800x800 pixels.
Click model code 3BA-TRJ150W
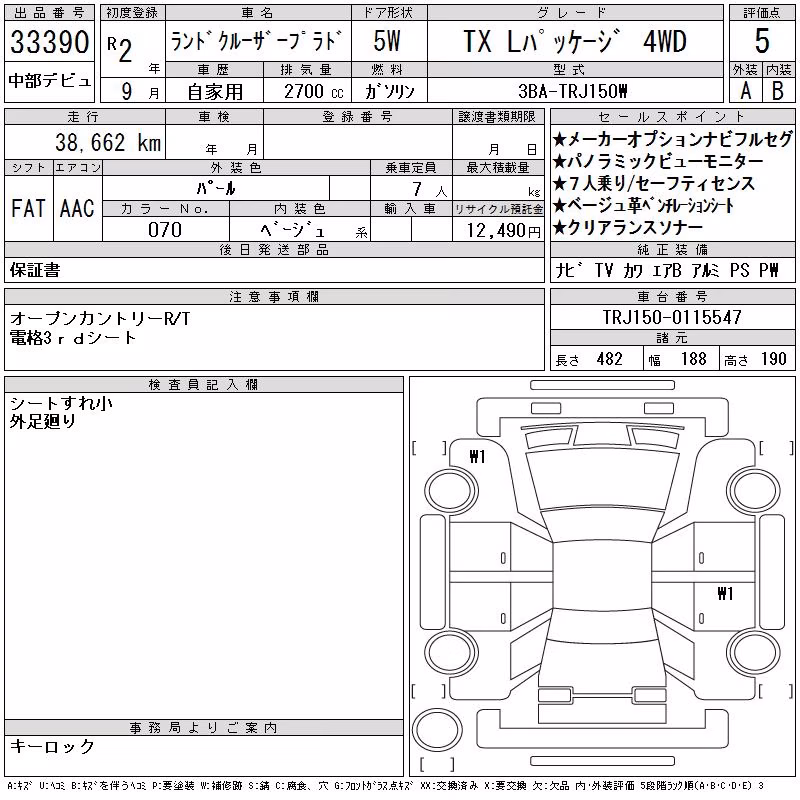tap(572, 91)
